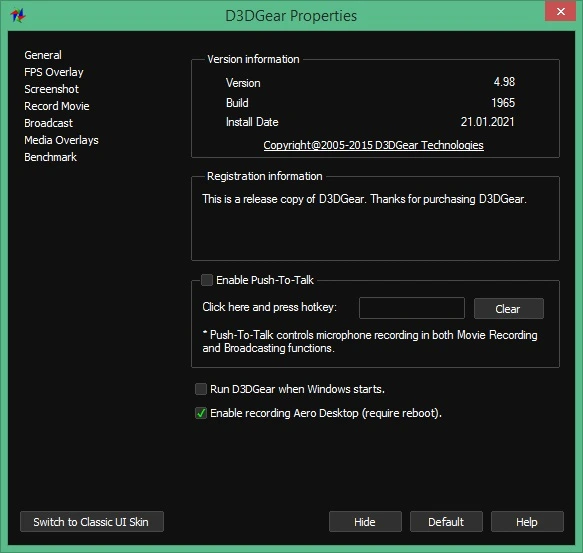Clear the Push-To-Talk hotkey
Viewport: 583px width, 553px height.
[x=509, y=309]
